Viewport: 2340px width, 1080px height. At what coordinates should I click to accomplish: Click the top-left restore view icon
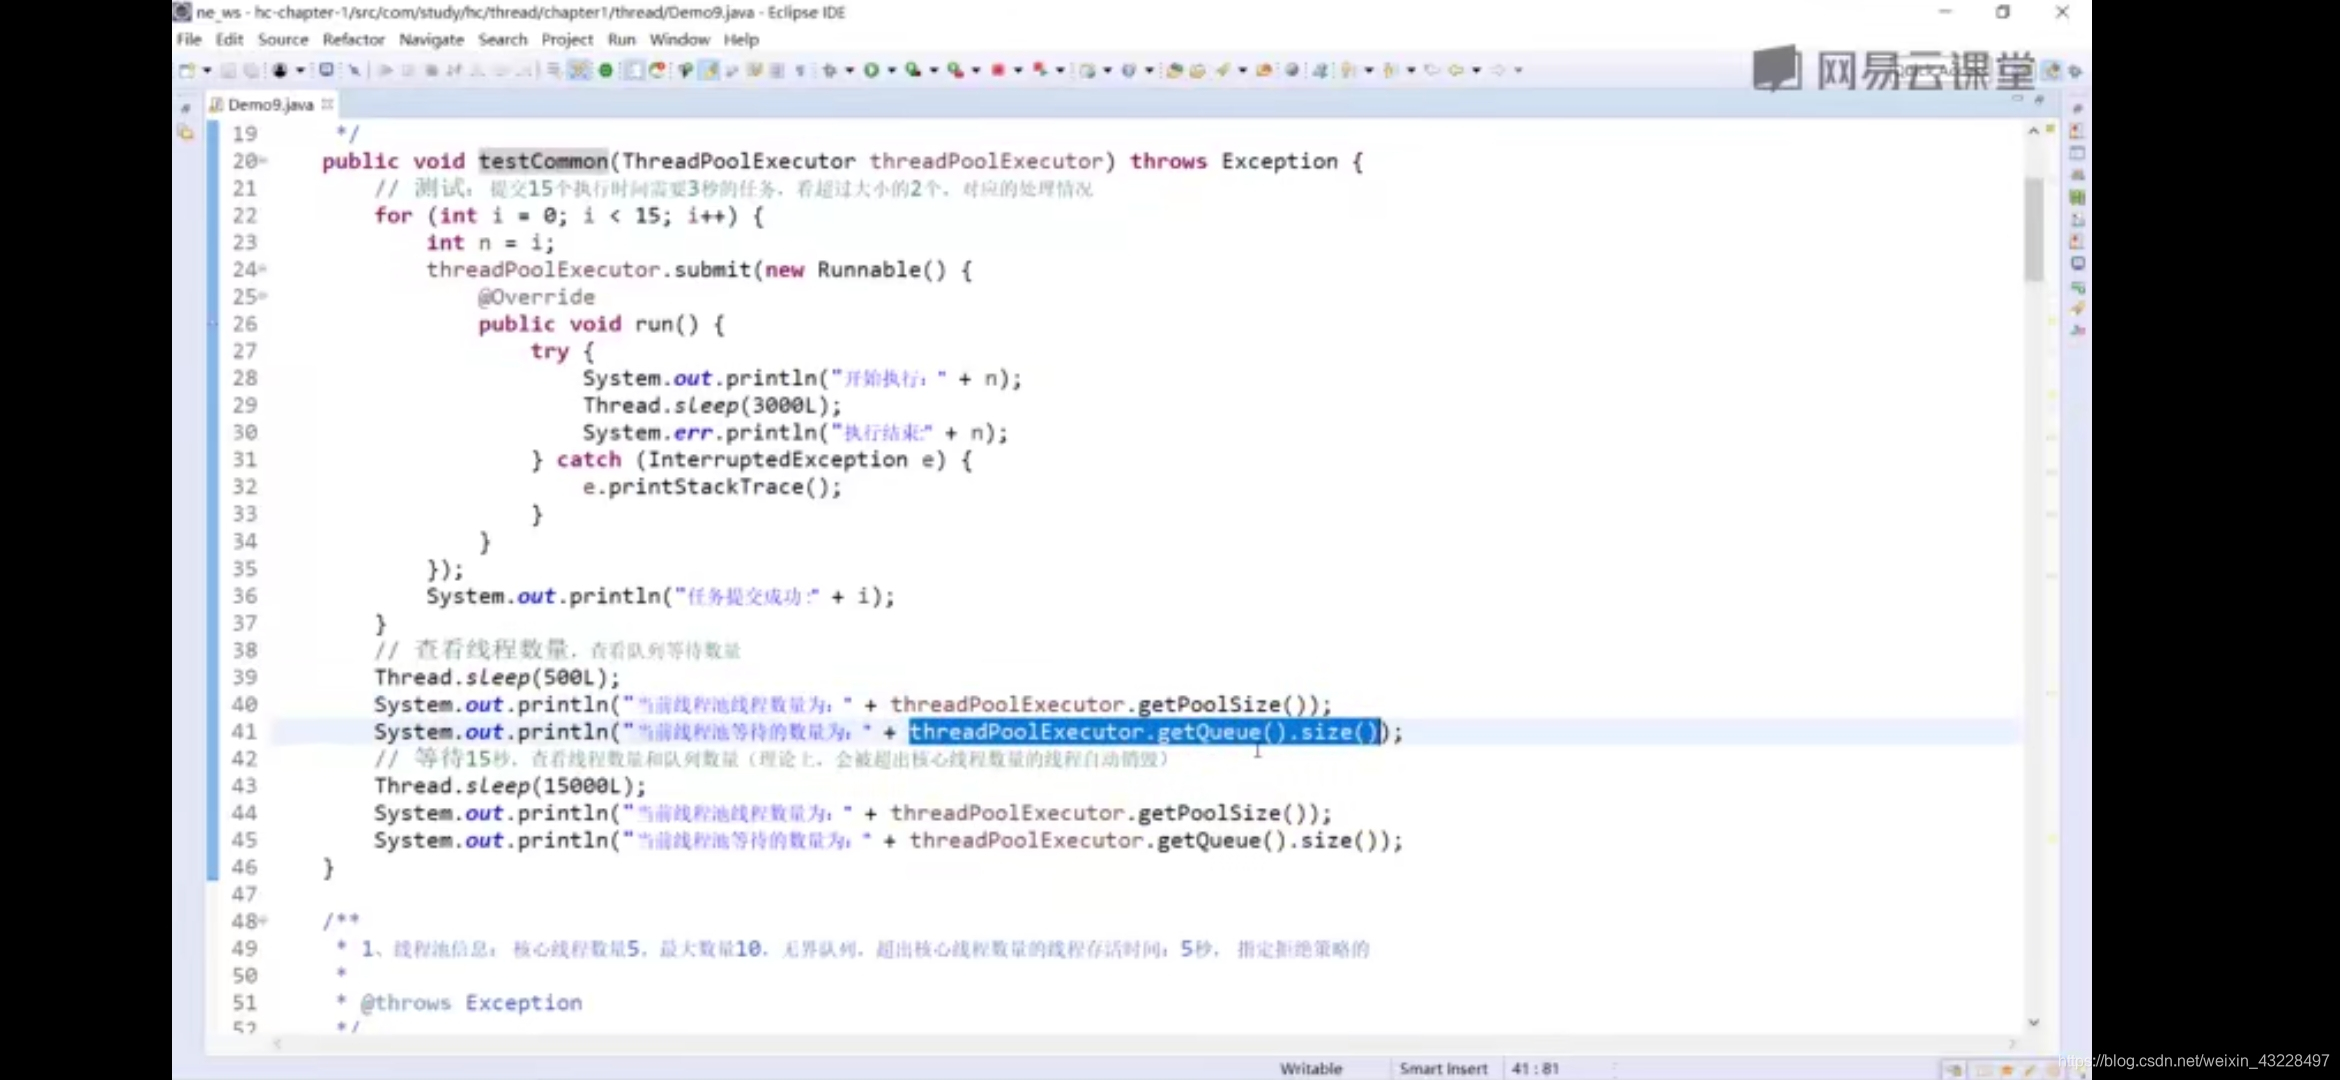(x=185, y=108)
